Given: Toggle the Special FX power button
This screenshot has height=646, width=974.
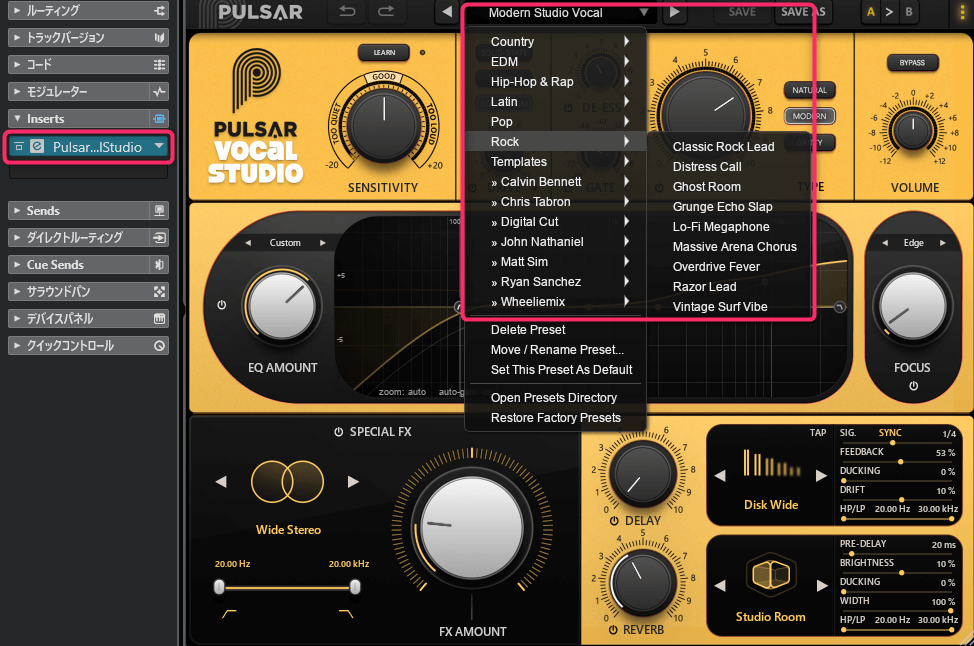Looking at the screenshot, I should [x=339, y=432].
